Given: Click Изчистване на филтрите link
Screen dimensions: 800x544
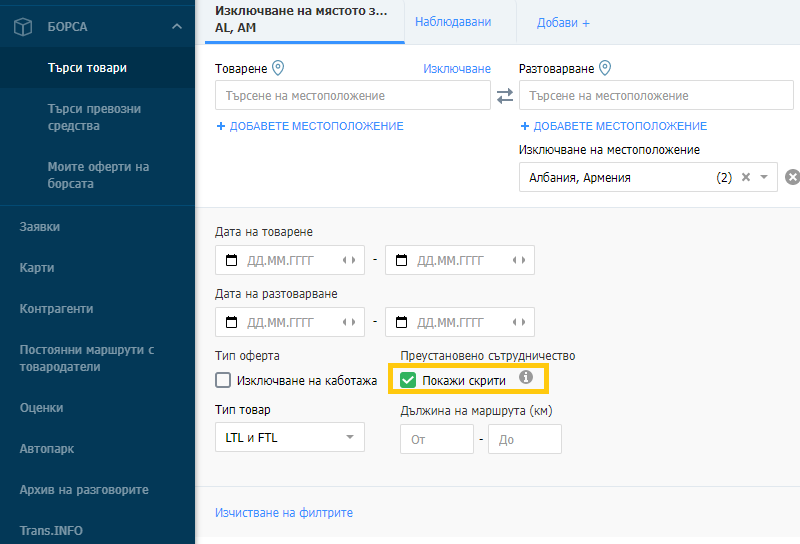Looking at the screenshot, I should click(284, 513).
